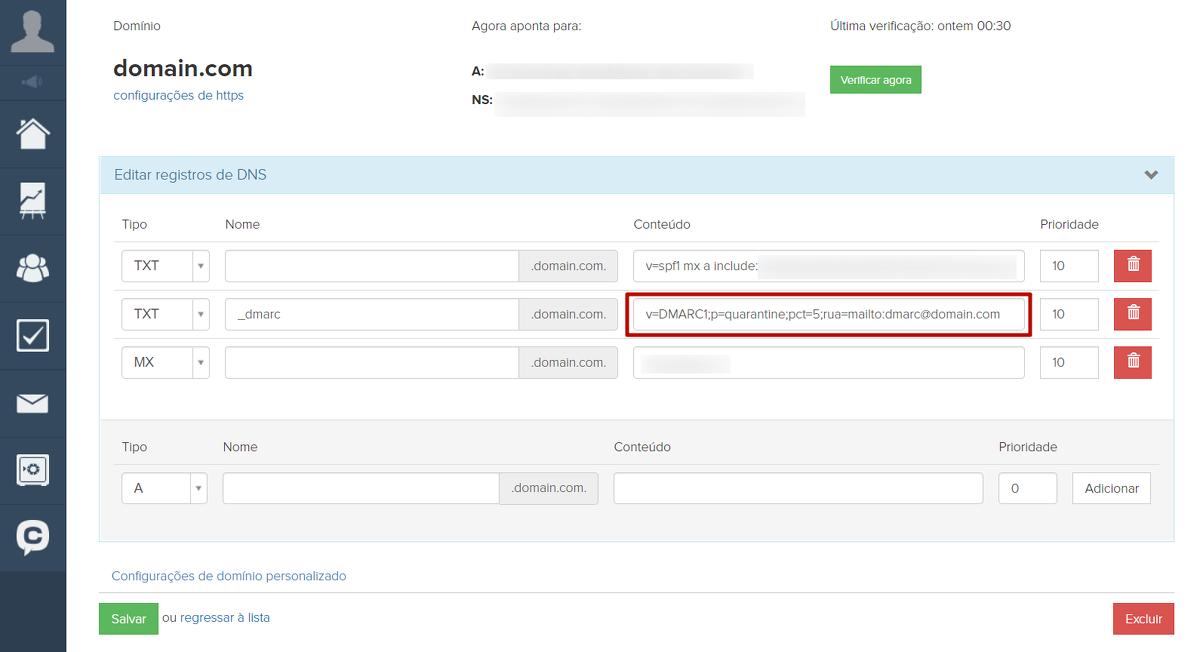Open the envelope mail icon
The width and height of the screenshot is (1200, 652).
(x=32, y=403)
